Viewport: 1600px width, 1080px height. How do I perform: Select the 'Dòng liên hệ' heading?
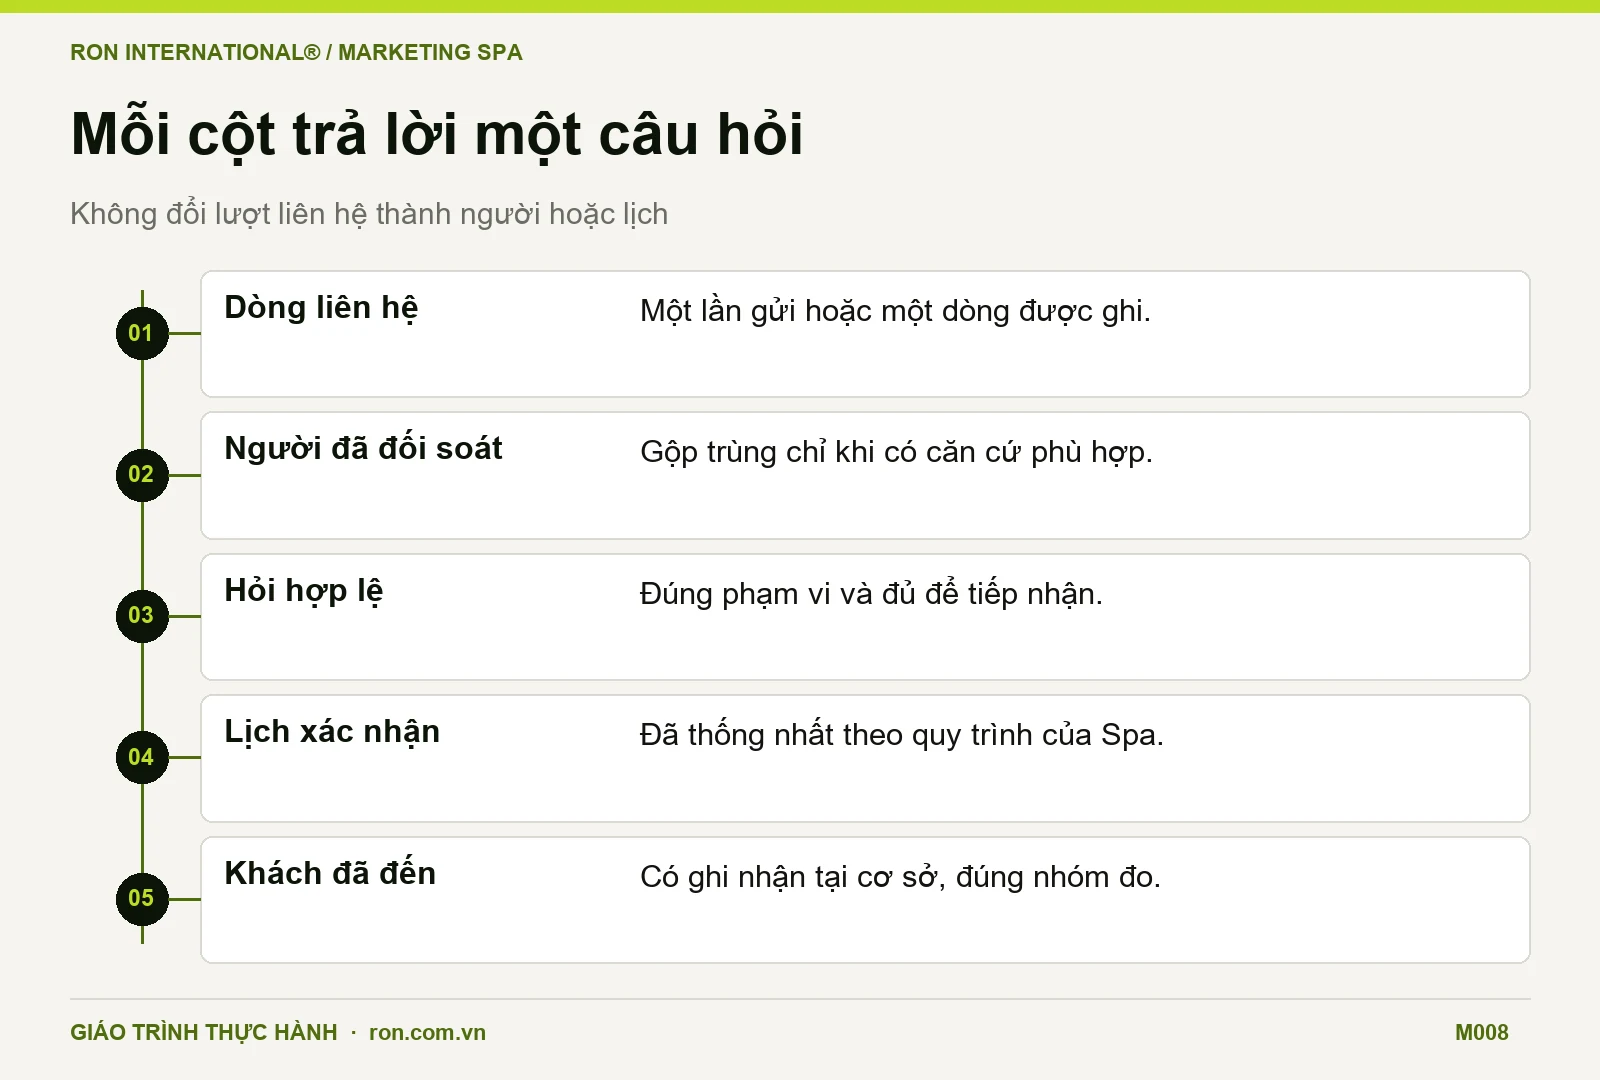pos(321,308)
